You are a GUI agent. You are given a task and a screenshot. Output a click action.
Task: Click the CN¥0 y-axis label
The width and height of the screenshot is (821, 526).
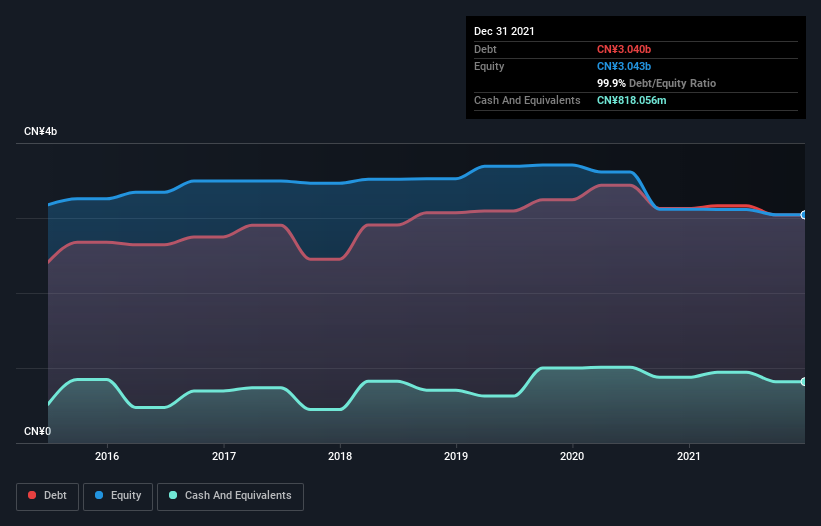click(38, 431)
